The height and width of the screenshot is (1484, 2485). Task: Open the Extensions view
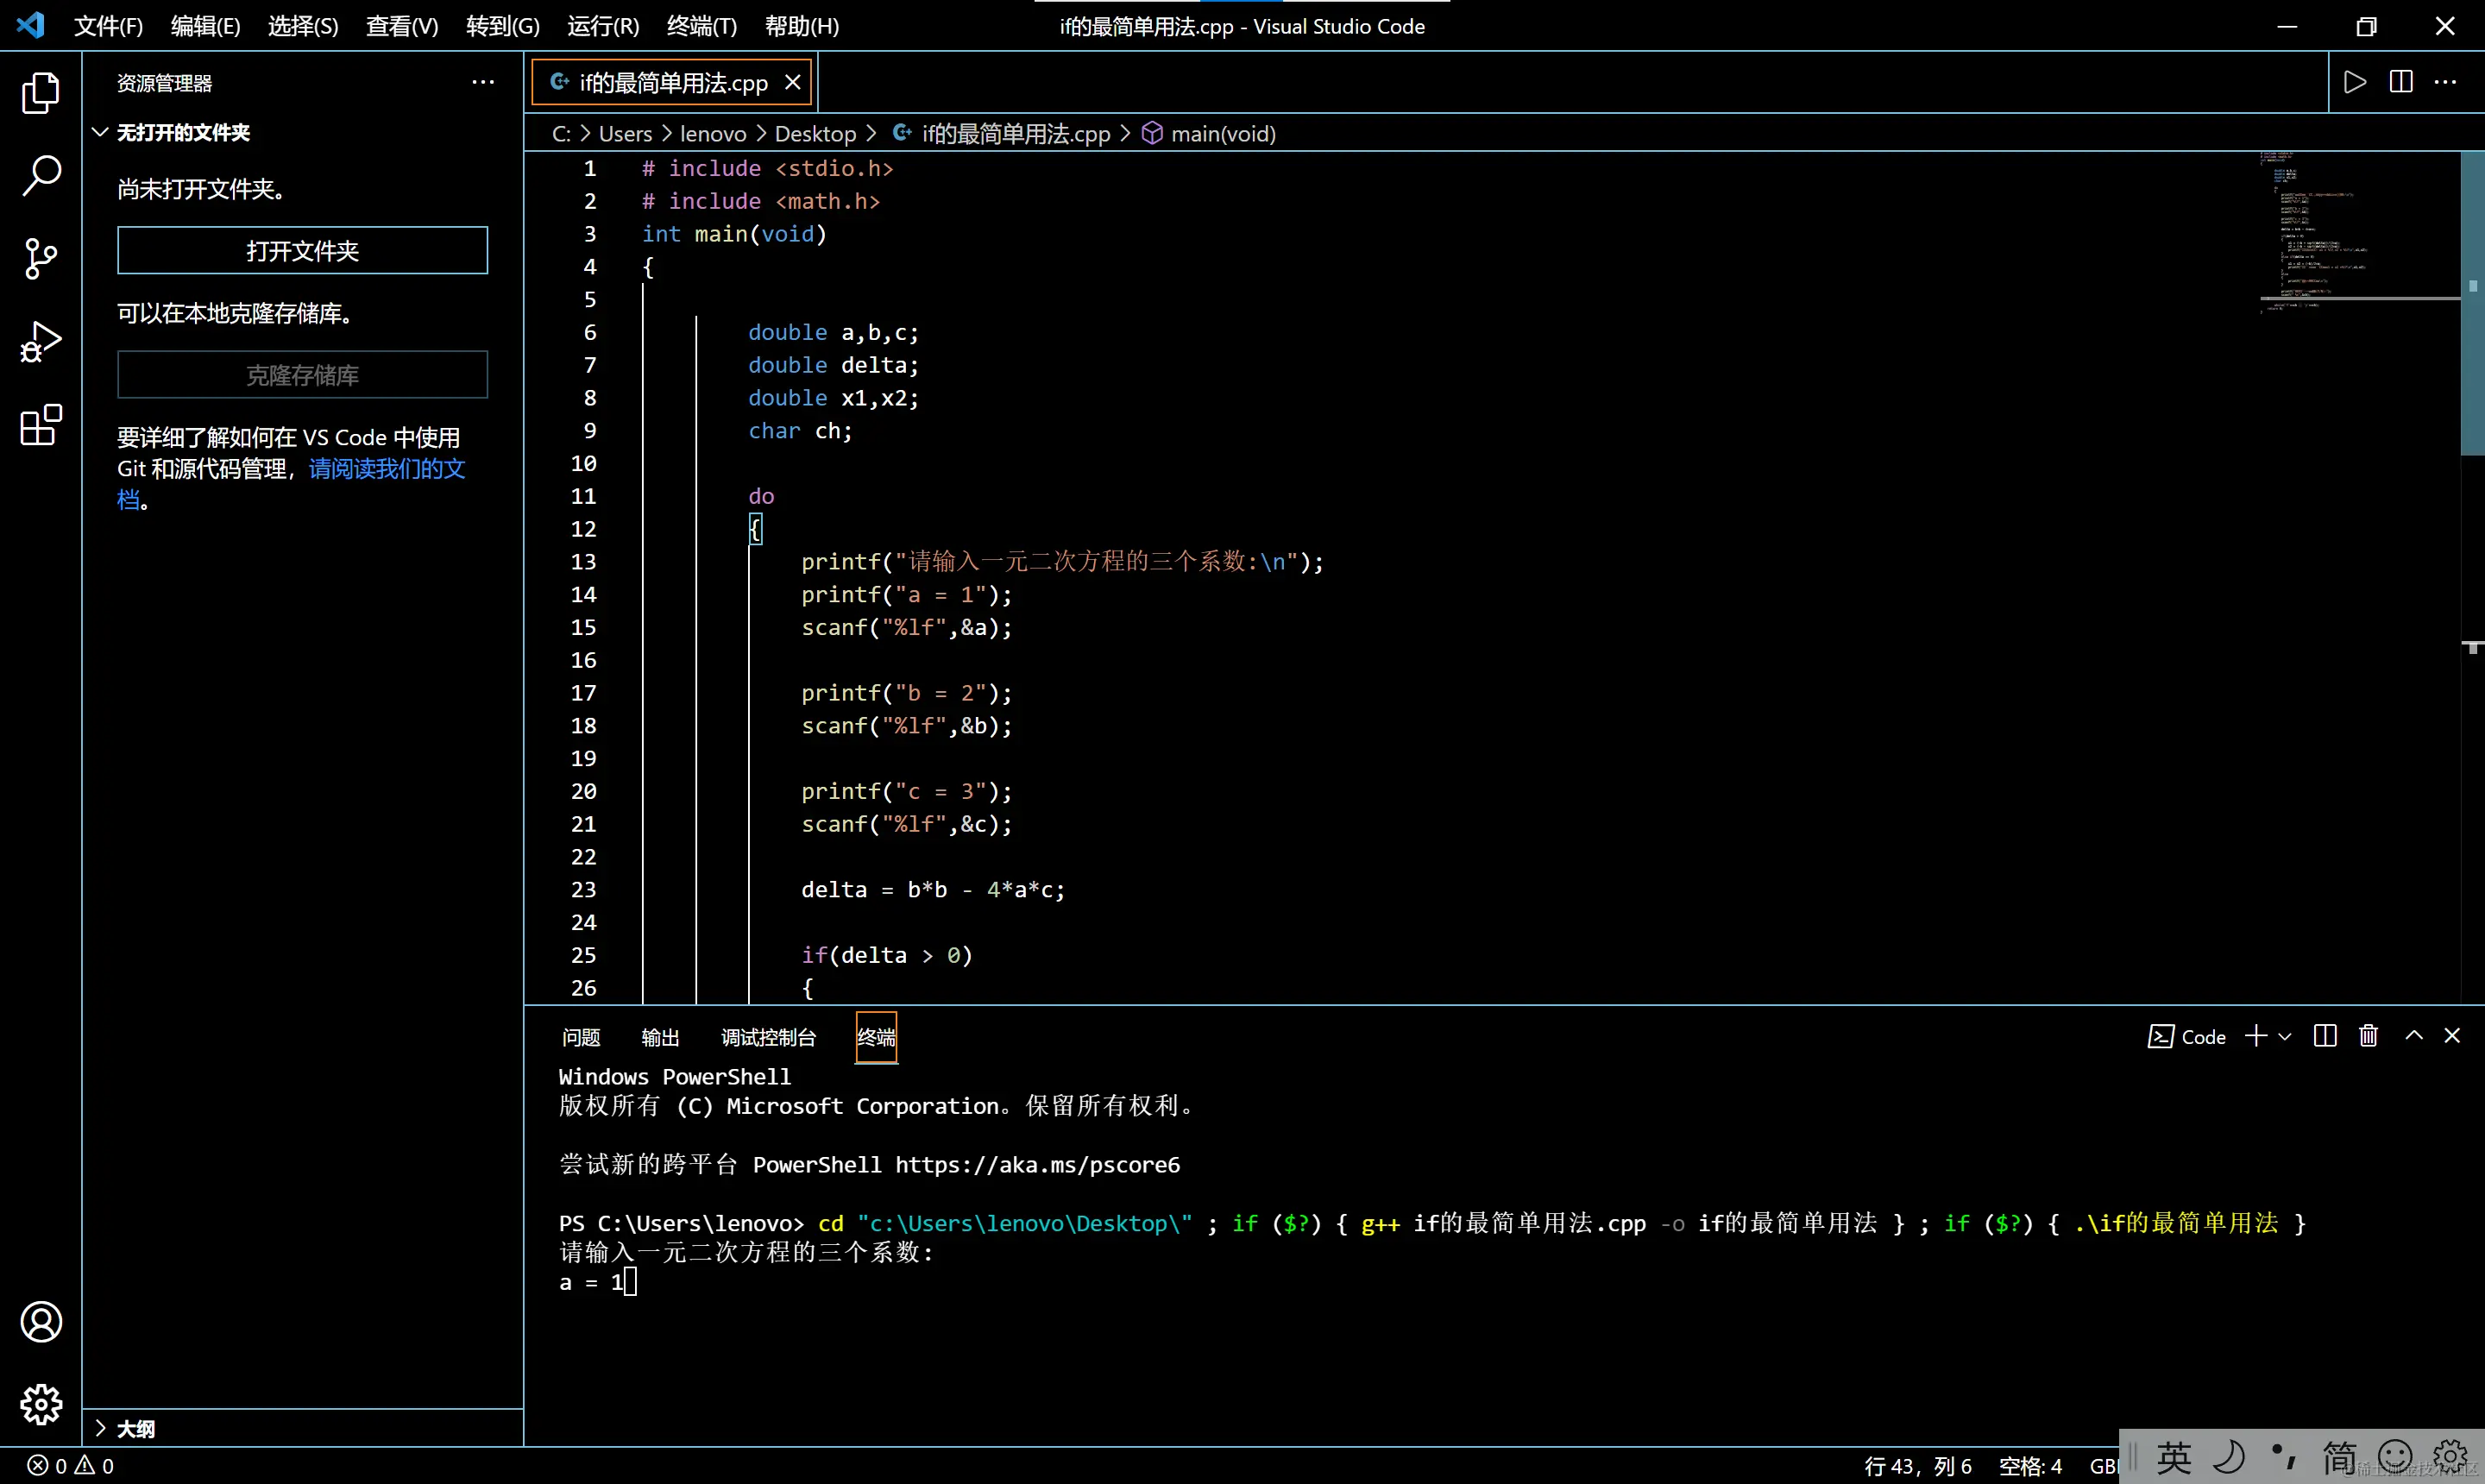(41, 425)
